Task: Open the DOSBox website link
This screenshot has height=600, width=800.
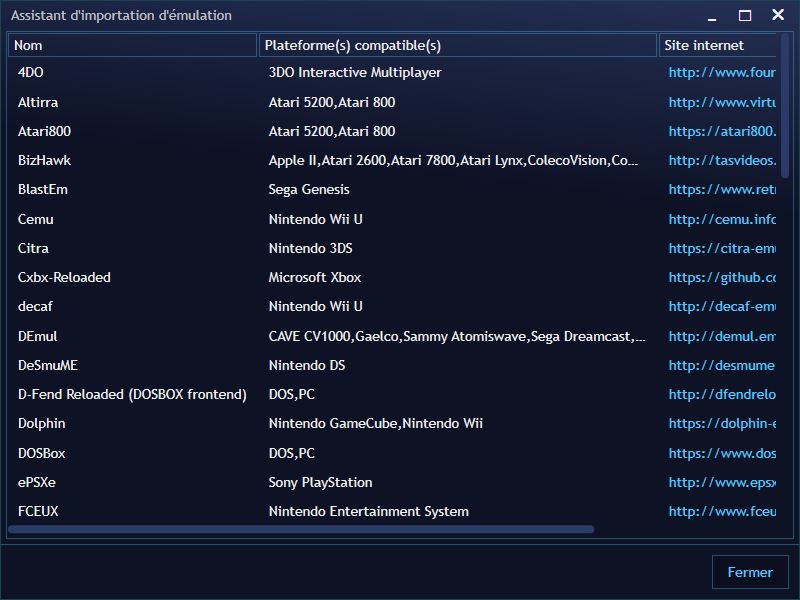Action: [722, 453]
